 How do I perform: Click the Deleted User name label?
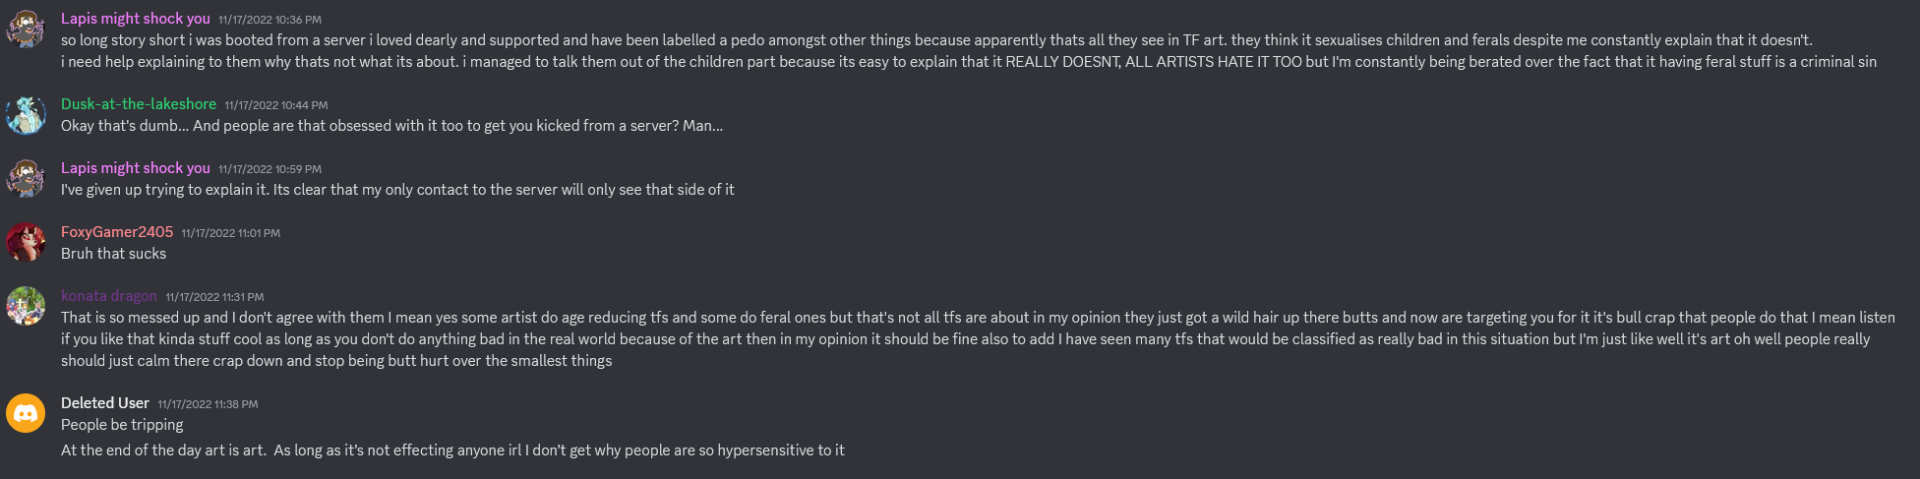click(x=105, y=403)
